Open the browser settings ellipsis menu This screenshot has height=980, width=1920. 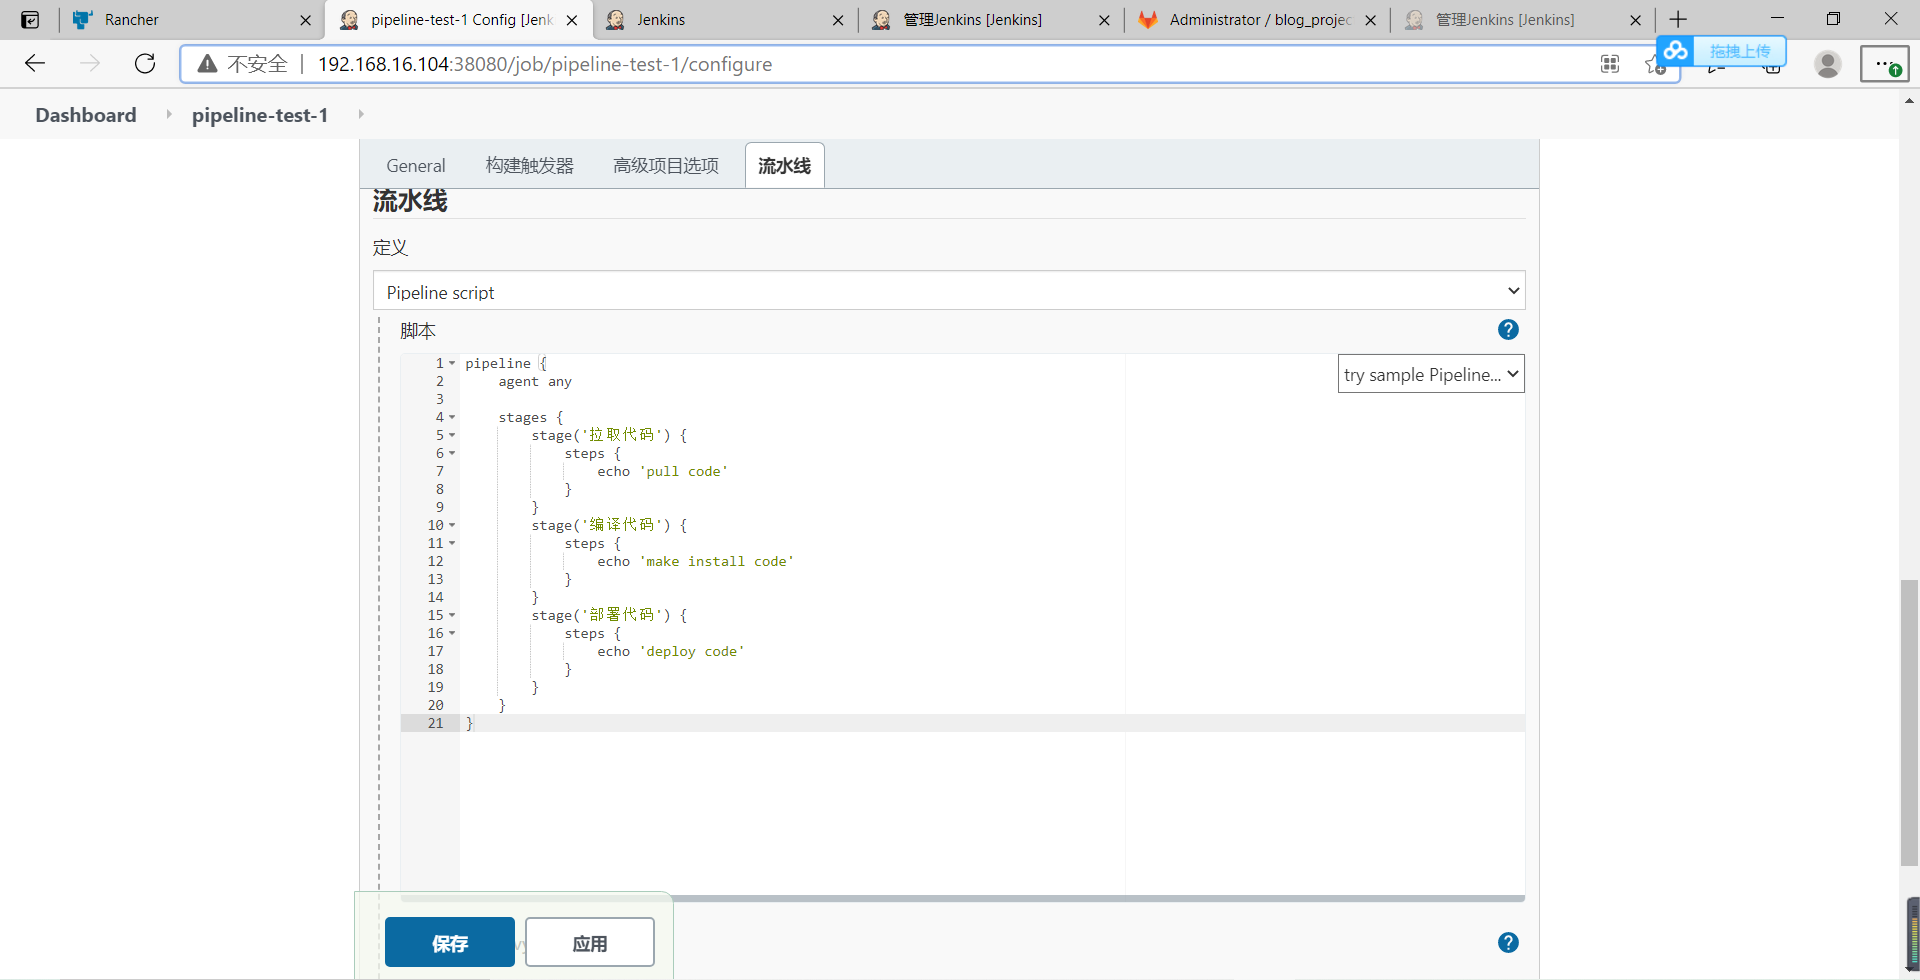pos(1884,64)
